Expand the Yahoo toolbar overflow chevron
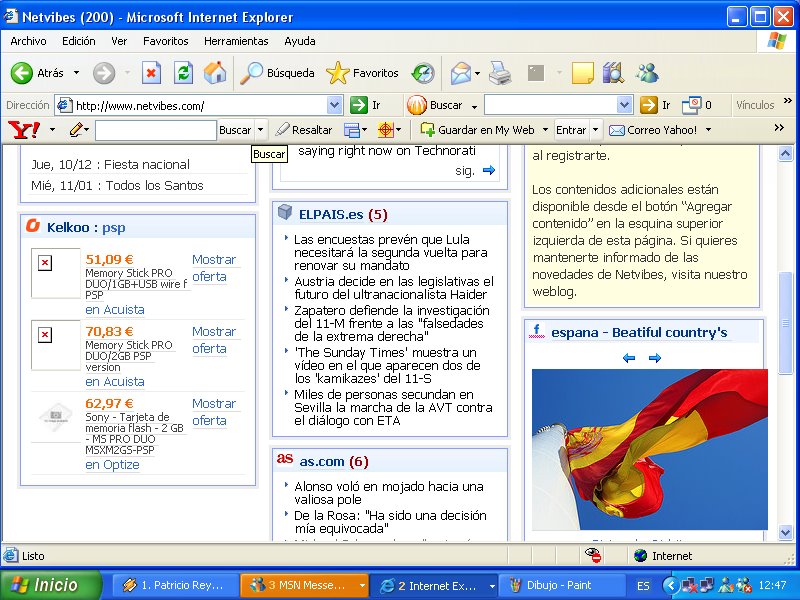 [779, 128]
